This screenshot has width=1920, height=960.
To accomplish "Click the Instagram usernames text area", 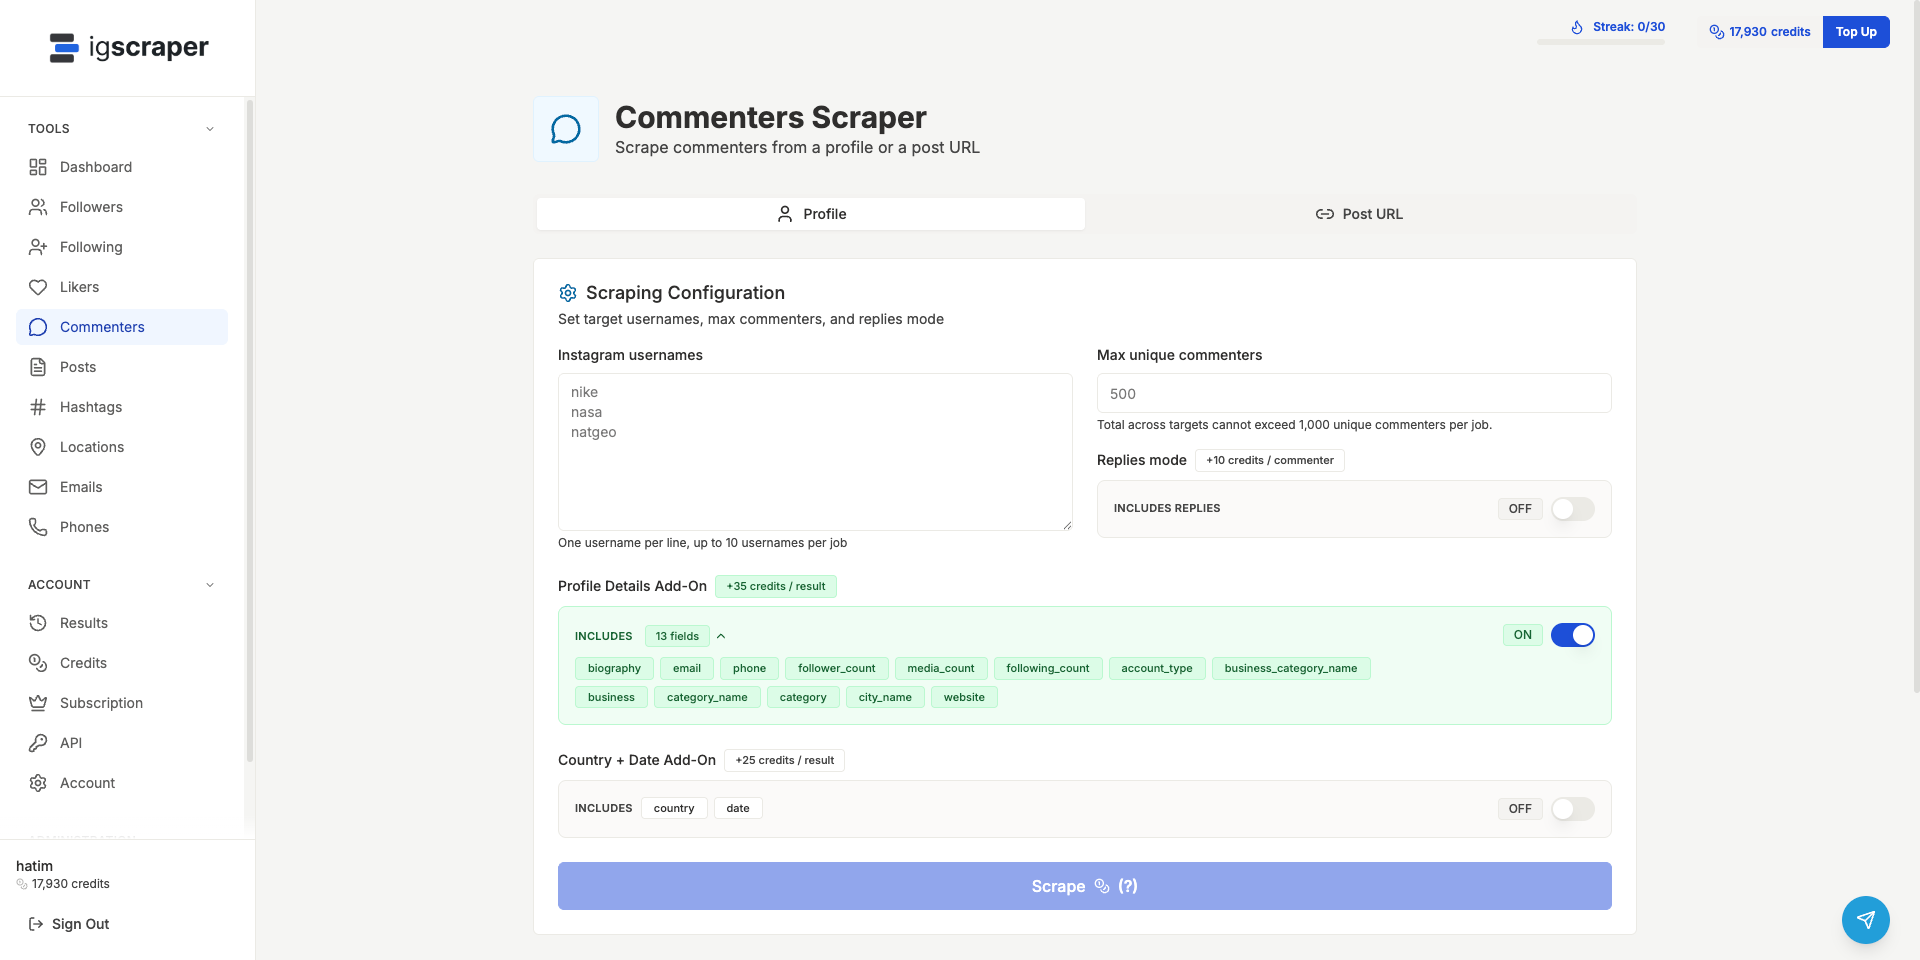I will pyautogui.click(x=815, y=452).
